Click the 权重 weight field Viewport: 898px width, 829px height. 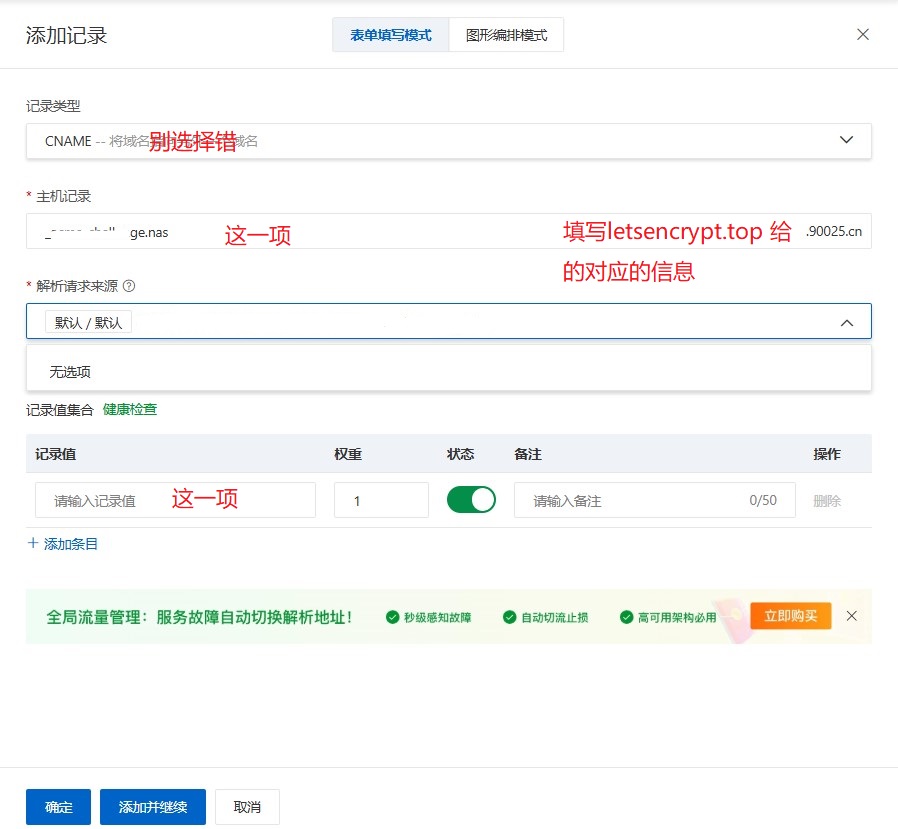[x=380, y=500]
